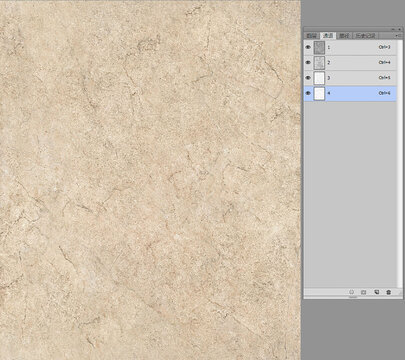Screen dimensions: 405x360
Task: Click the thumbnail of channel 3
Action: [x=319, y=78]
